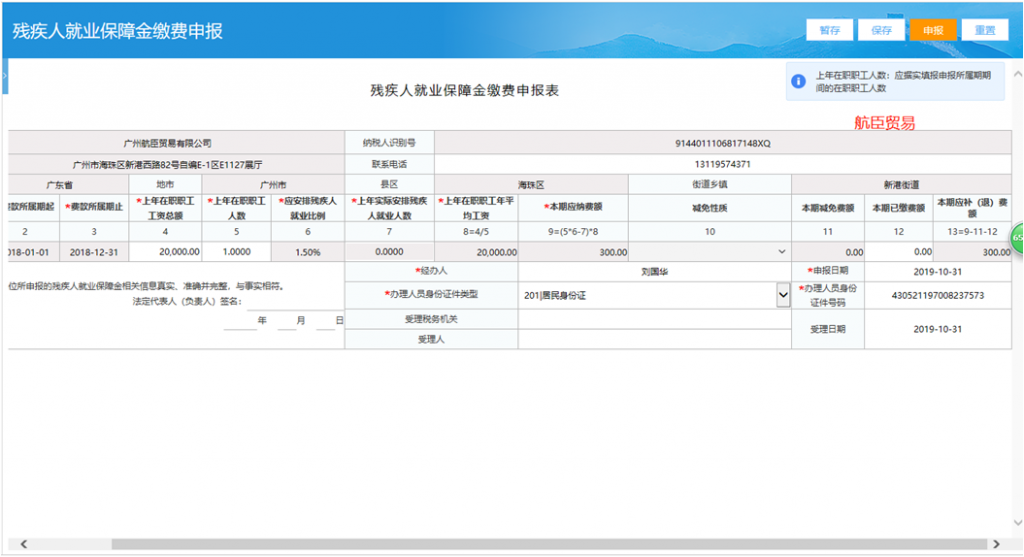This screenshot has height=557, width=1024.
Task: Expand the left side panel arrow
Action: tap(4, 75)
